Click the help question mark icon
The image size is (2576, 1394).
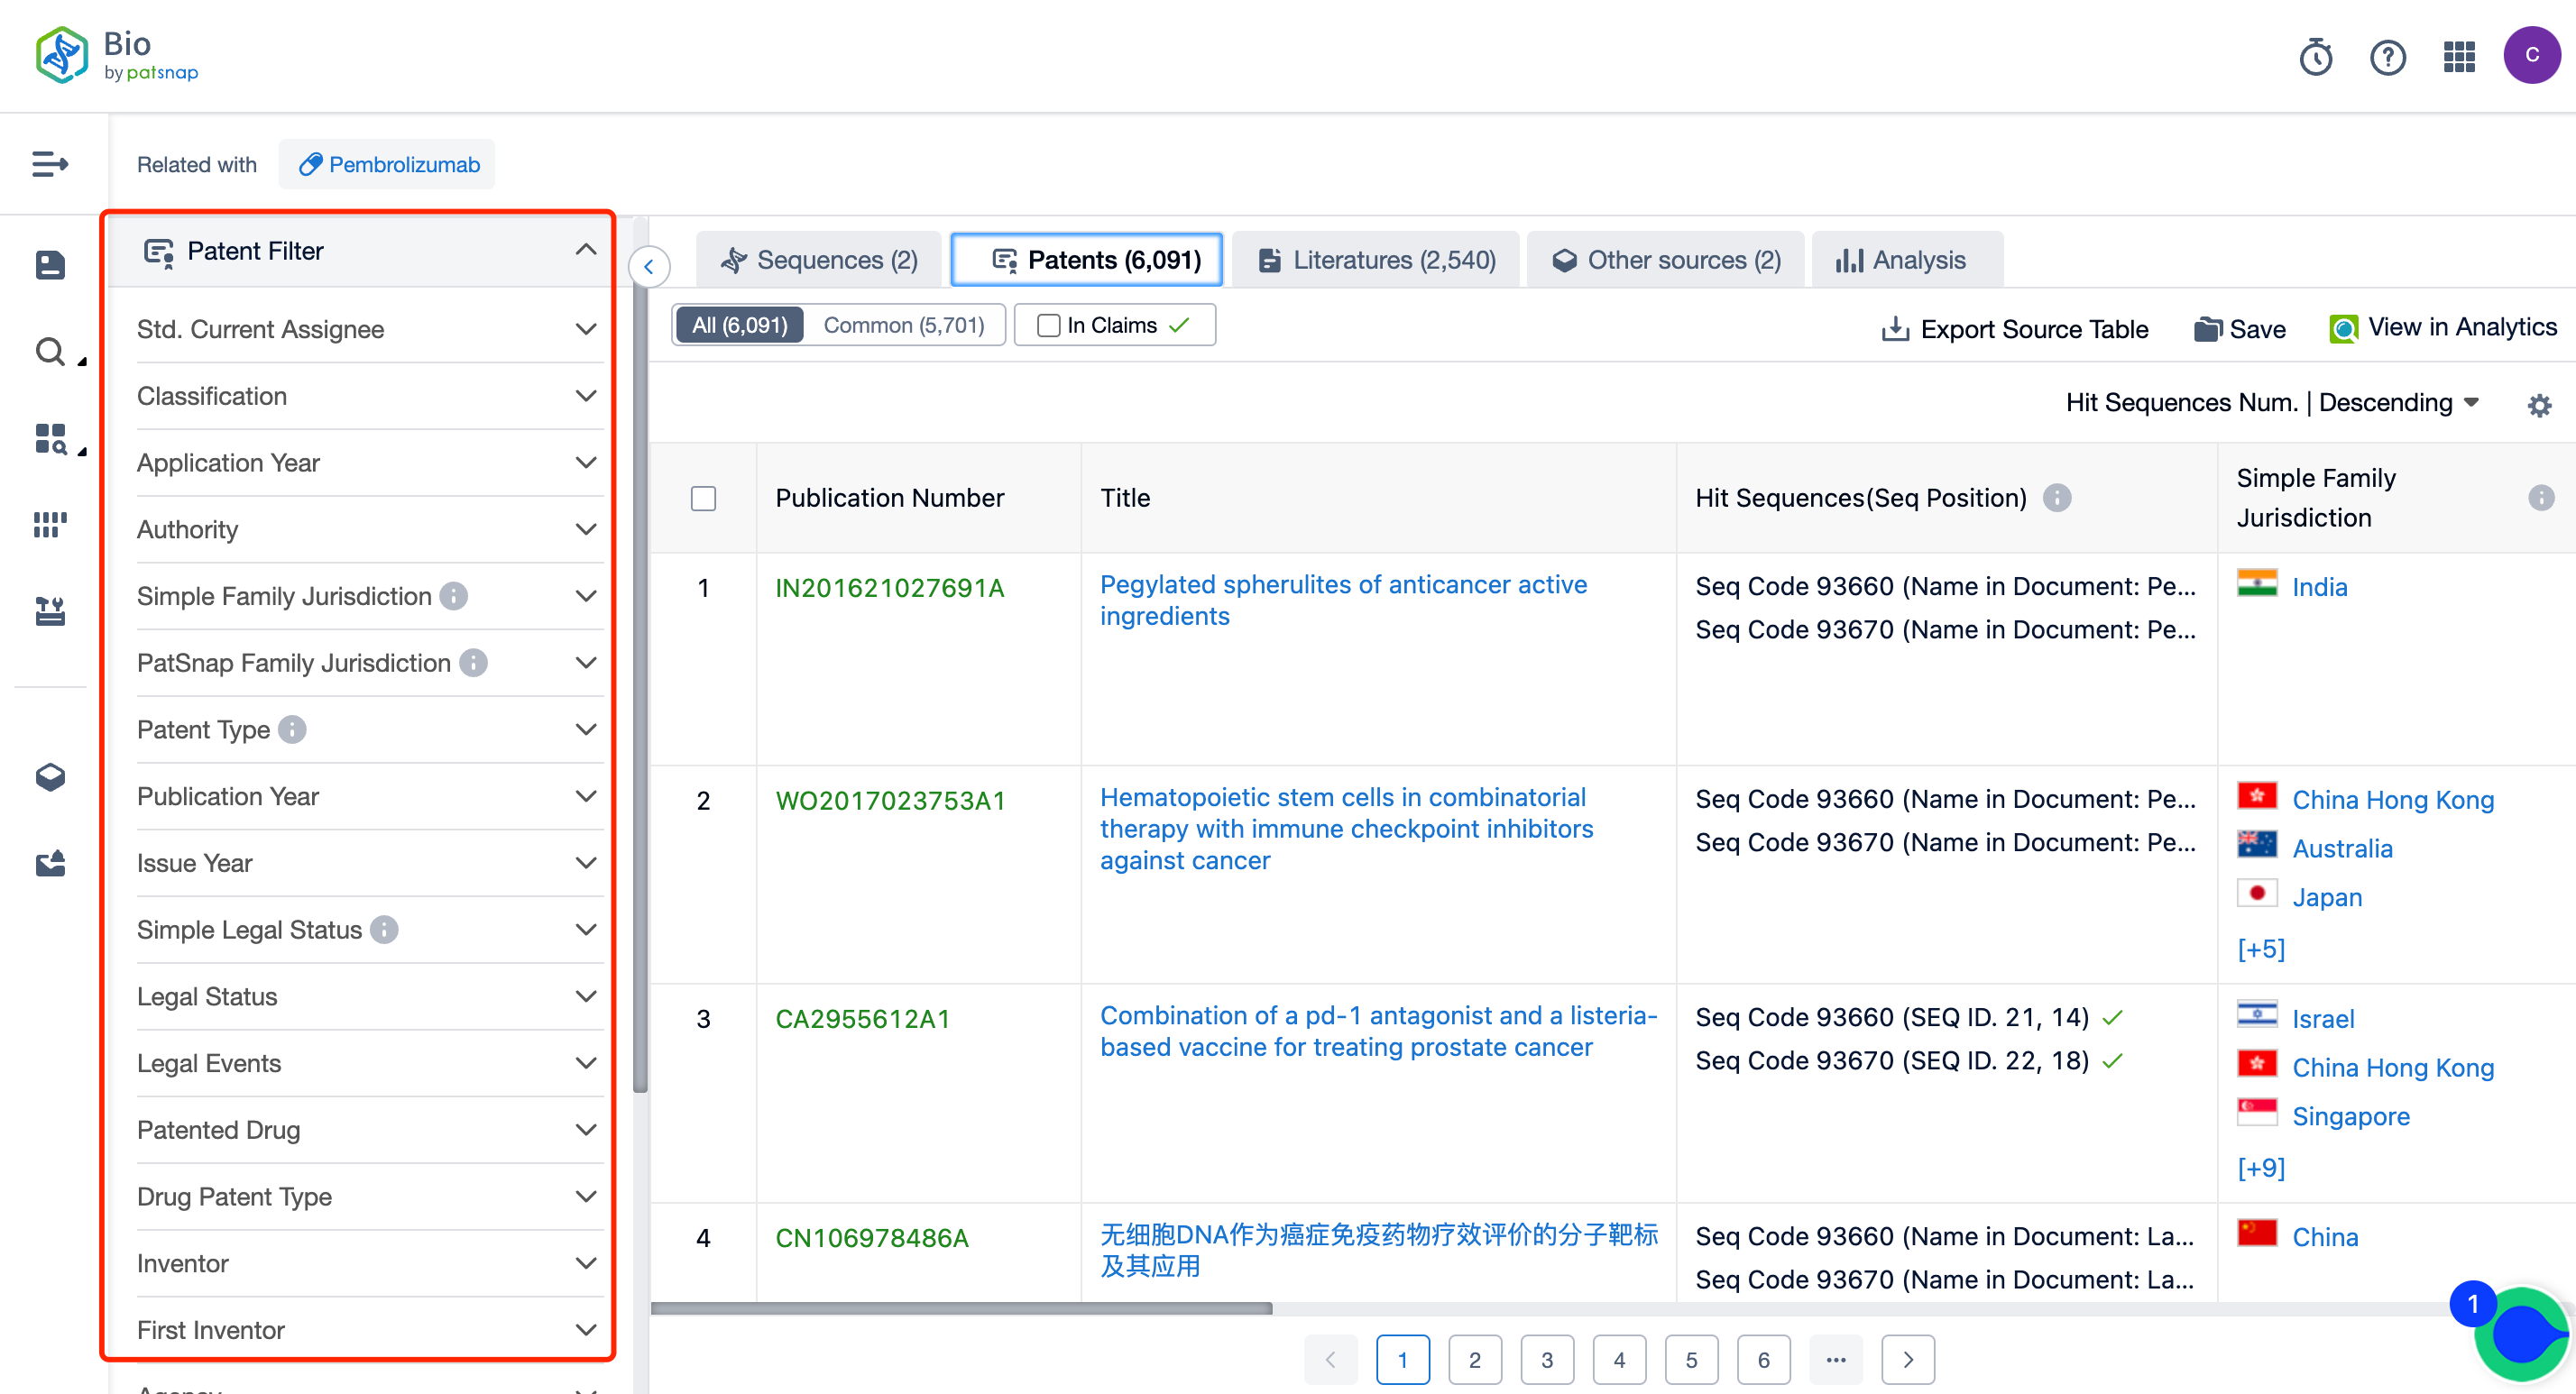[2390, 57]
